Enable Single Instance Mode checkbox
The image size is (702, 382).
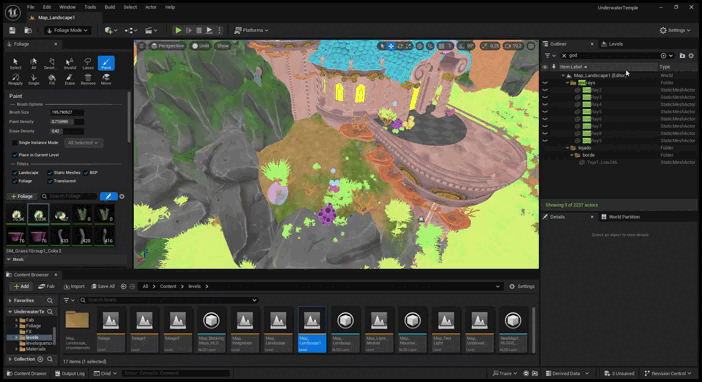click(15, 142)
